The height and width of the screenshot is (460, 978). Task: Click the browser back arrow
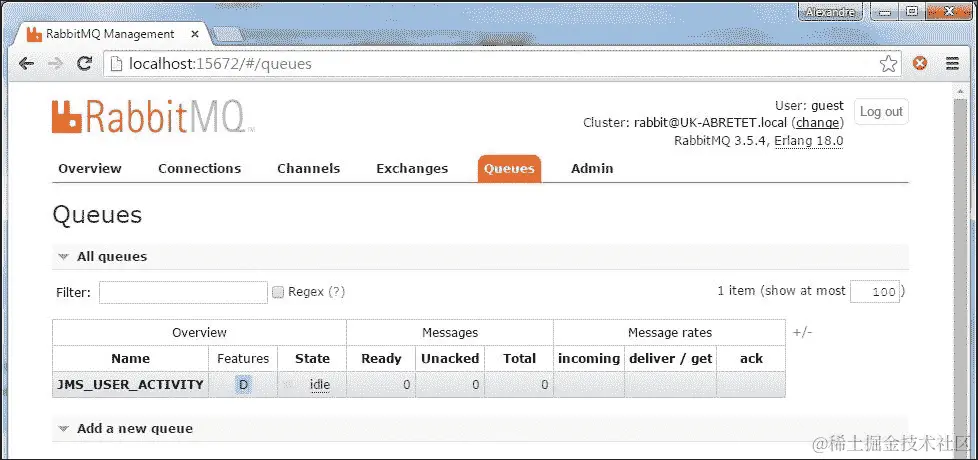click(26, 64)
